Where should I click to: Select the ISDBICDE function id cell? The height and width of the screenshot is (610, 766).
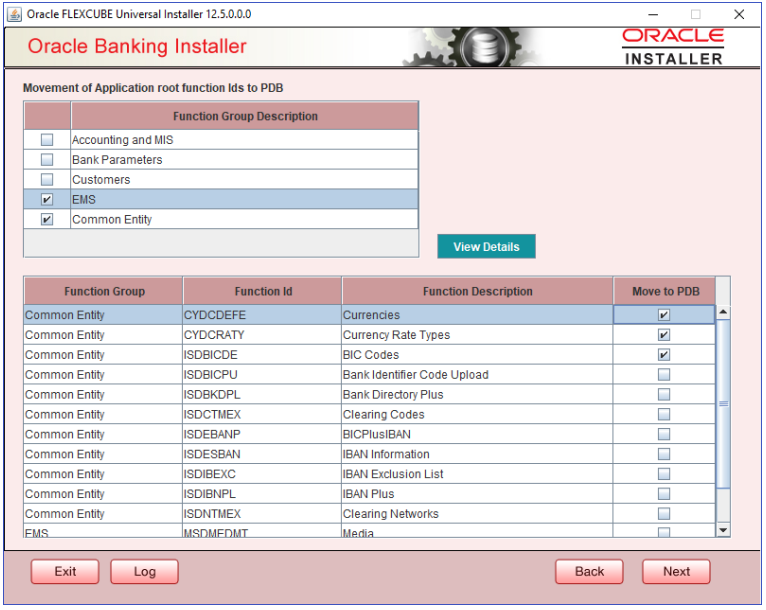point(262,355)
